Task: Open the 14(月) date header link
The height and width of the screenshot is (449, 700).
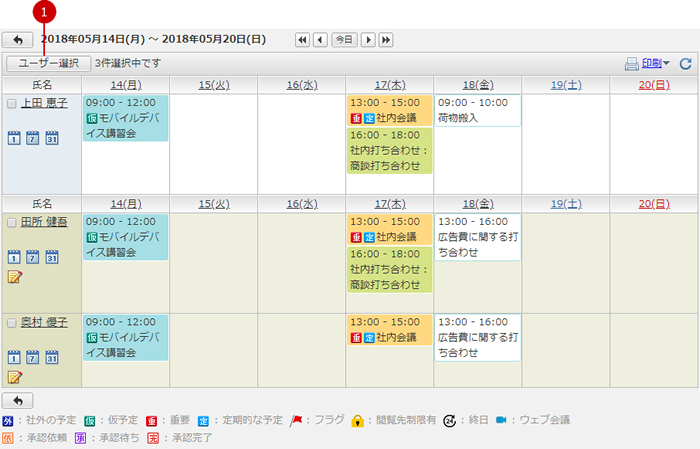Action: pyautogui.click(x=126, y=85)
